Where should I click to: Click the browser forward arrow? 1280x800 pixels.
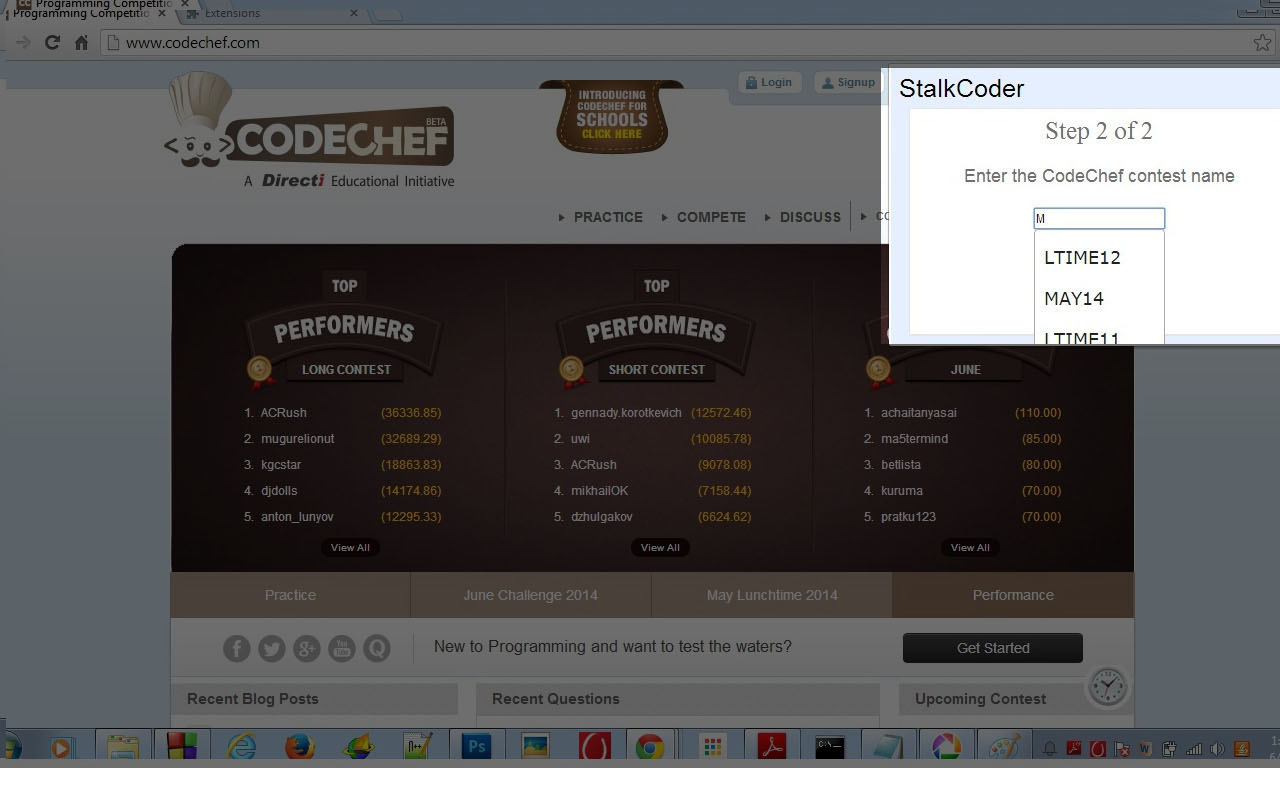click(22, 42)
